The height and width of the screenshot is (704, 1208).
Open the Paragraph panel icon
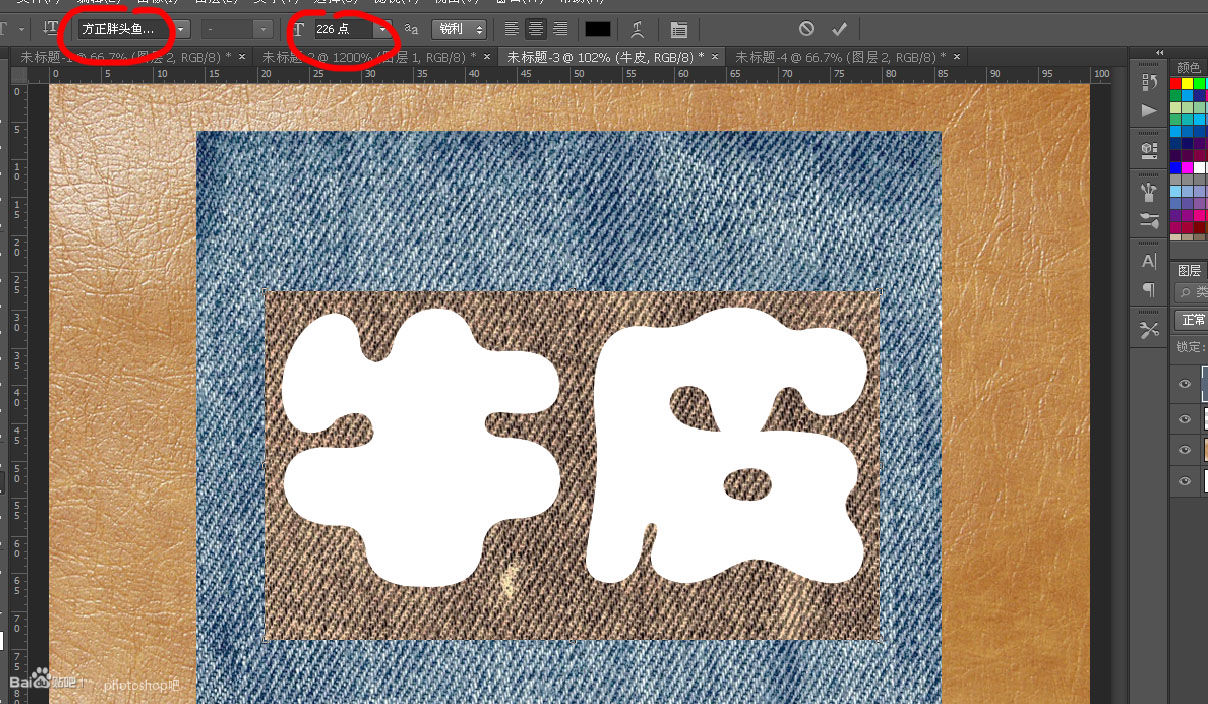[1149, 290]
